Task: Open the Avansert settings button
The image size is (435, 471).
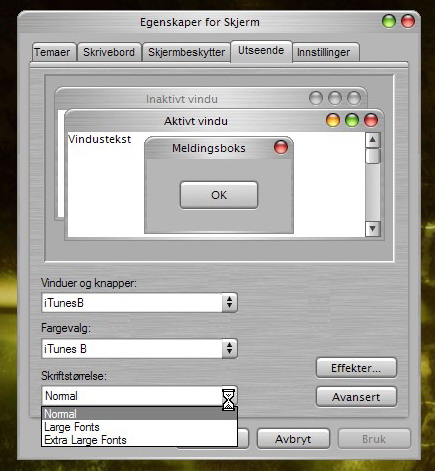Action: click(x=356, y=397)
